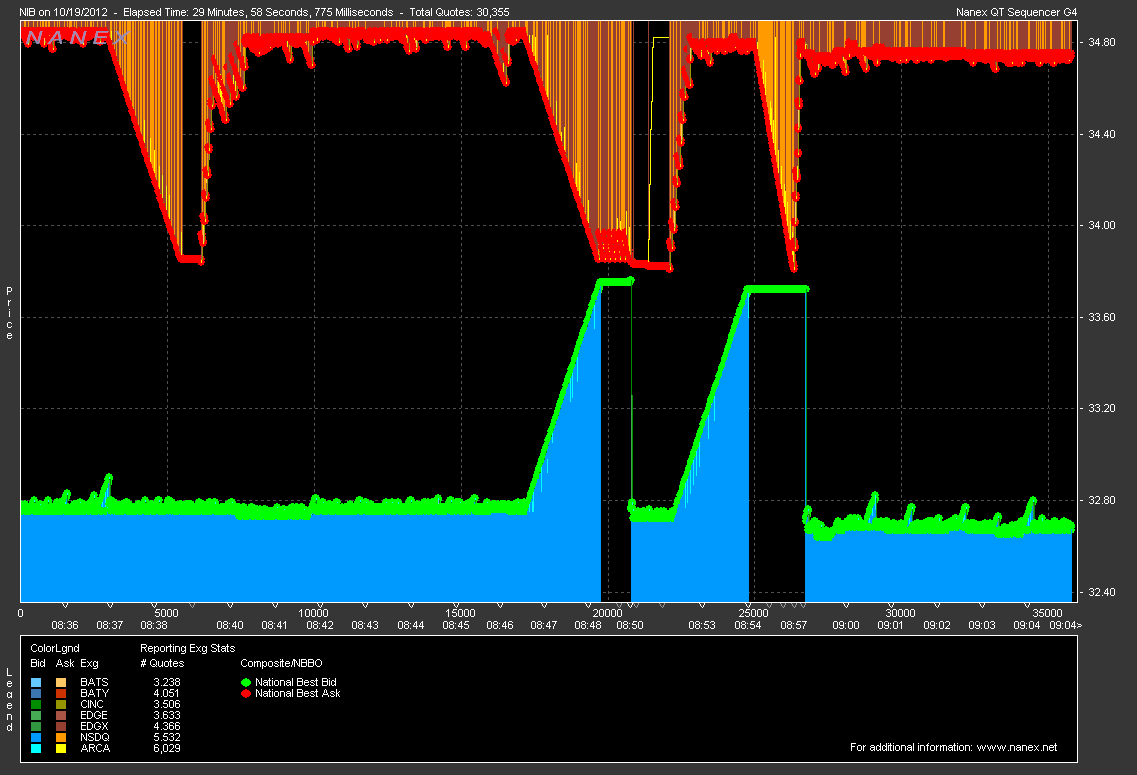Pick the BATY bid color swatch
Viewport: 1137px width, 775px height.
pyautogui.click(x=36, y=693)
